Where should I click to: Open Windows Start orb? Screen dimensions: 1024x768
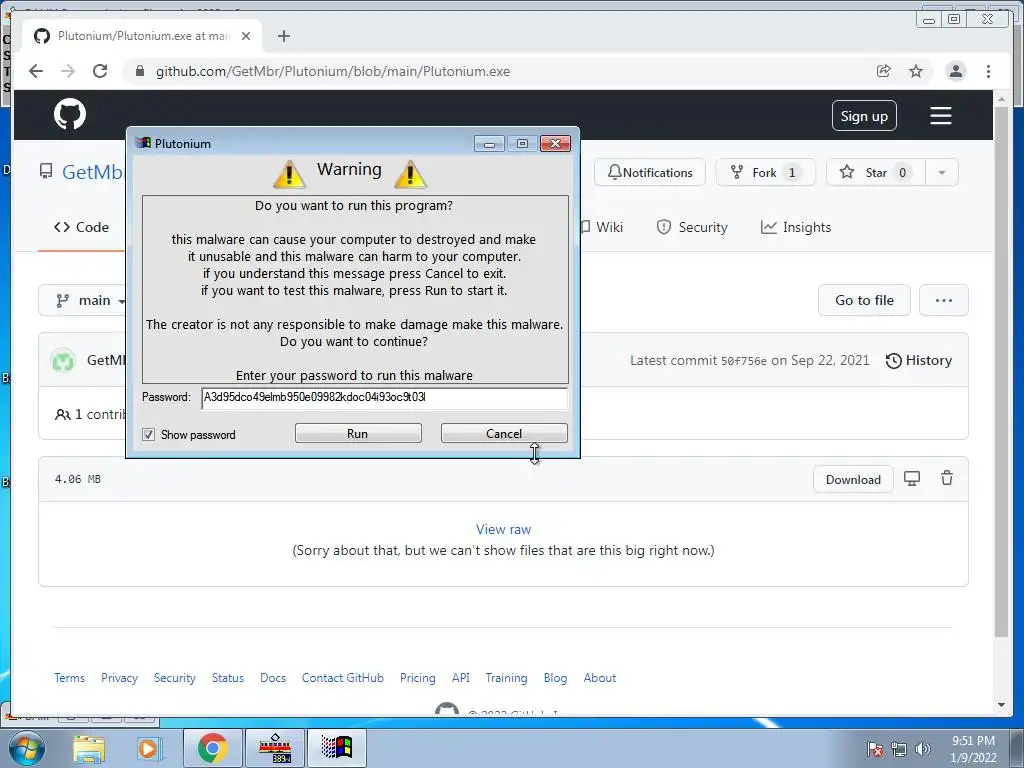point(27,748)
